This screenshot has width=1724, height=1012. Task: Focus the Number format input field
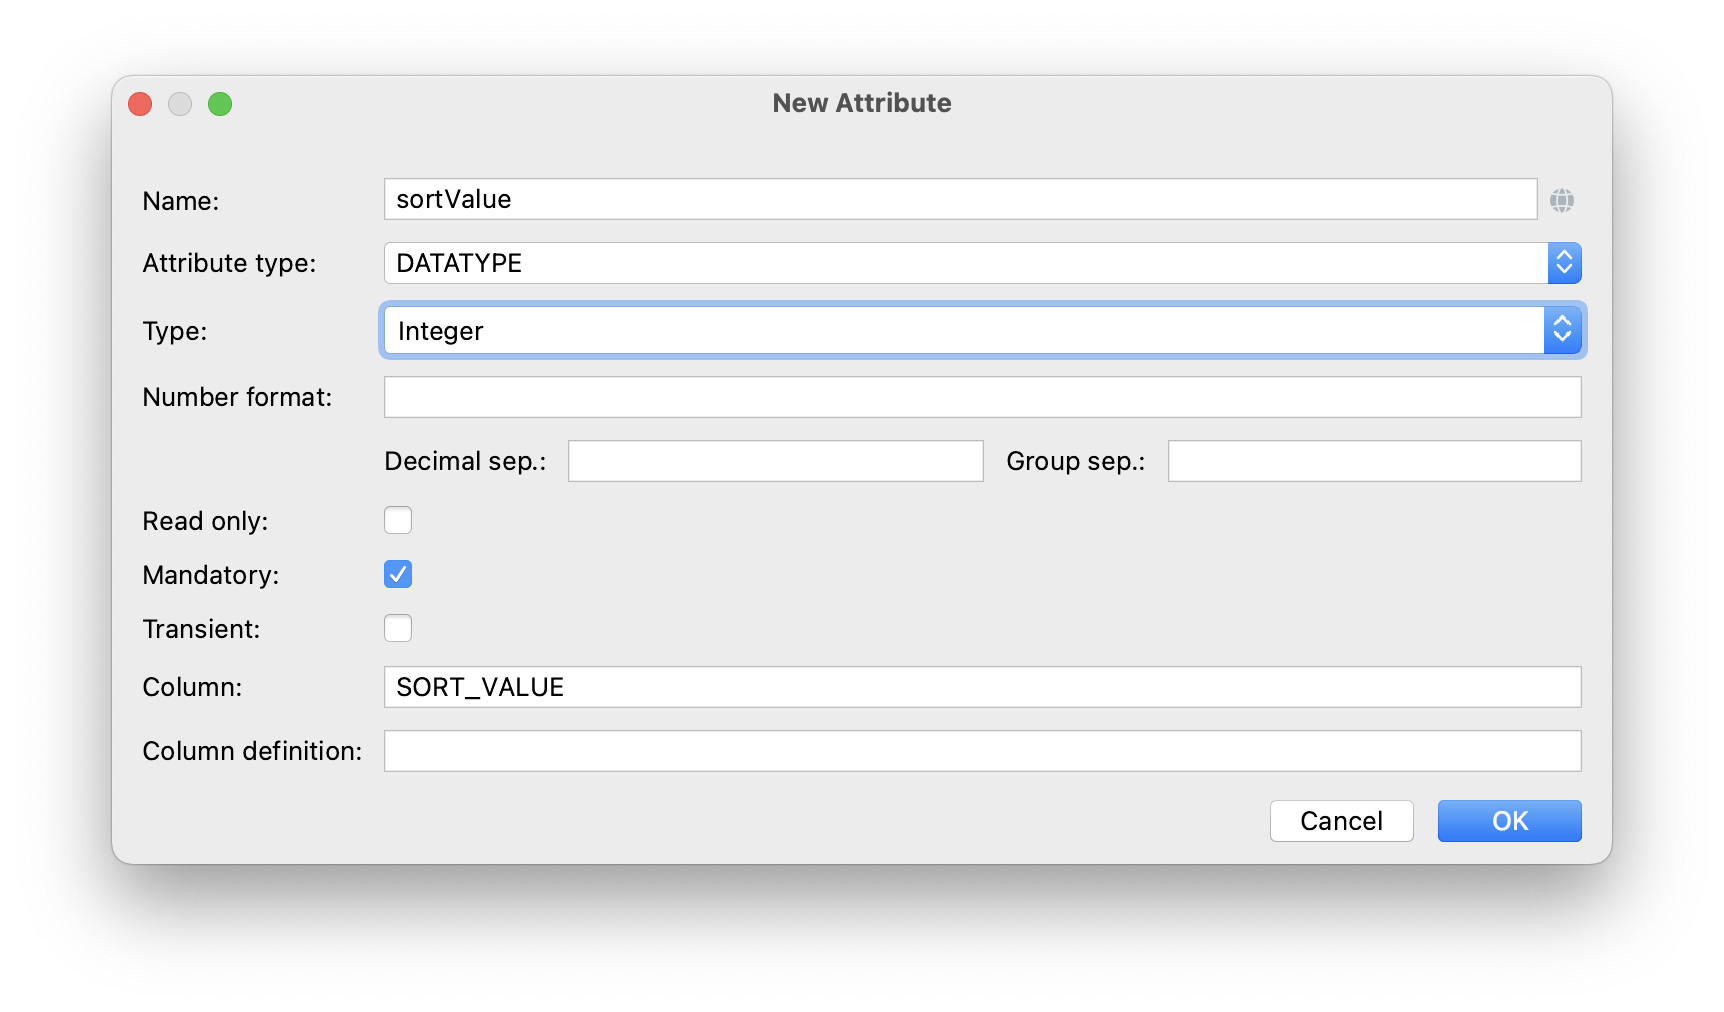tap(982, 397)
